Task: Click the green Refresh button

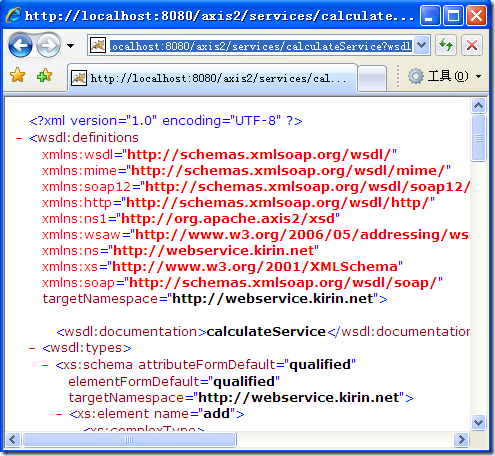Action: click(446, 45)
